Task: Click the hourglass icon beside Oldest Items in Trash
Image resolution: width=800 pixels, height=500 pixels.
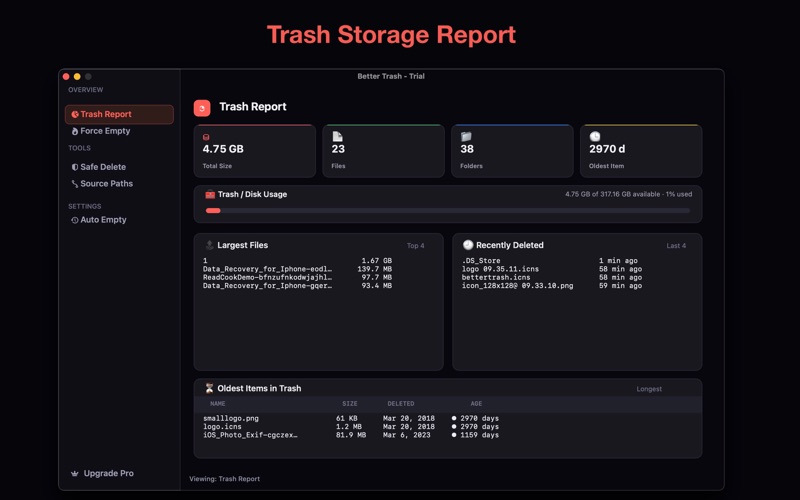Action: coord(209,388)
